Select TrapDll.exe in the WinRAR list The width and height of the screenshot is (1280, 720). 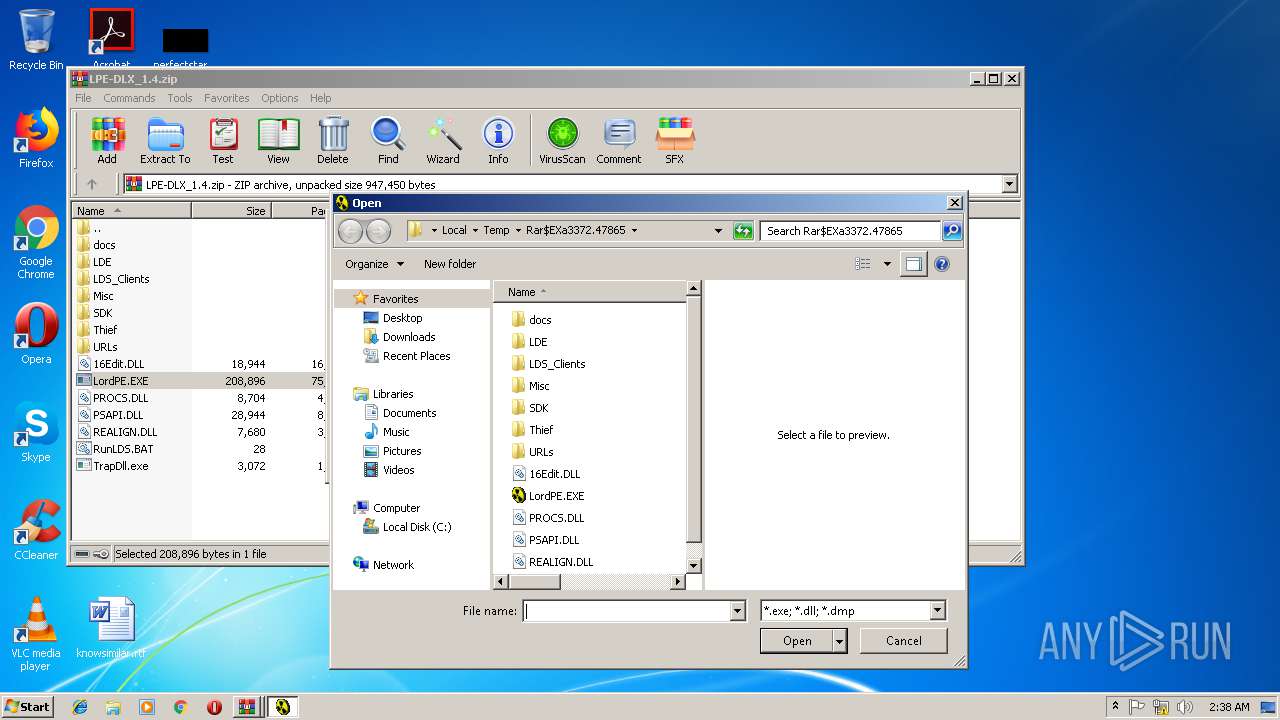click(120, 466)
